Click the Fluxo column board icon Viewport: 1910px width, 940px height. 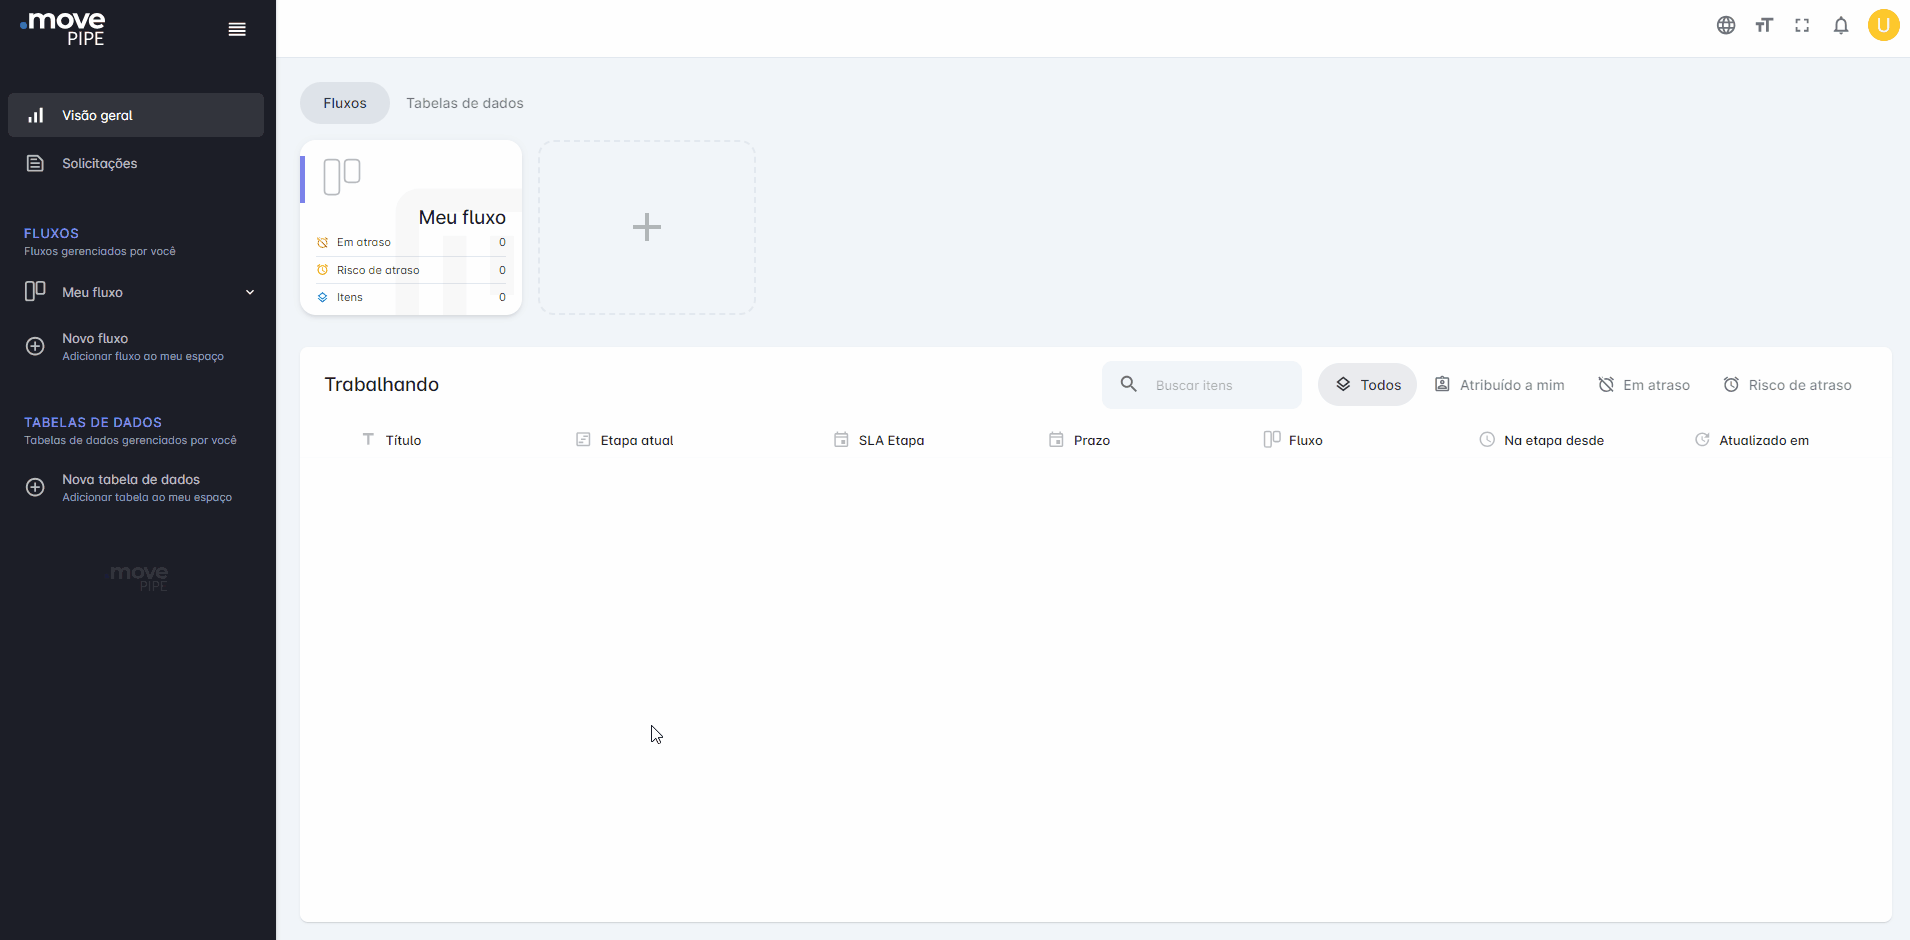point(1272,439)
